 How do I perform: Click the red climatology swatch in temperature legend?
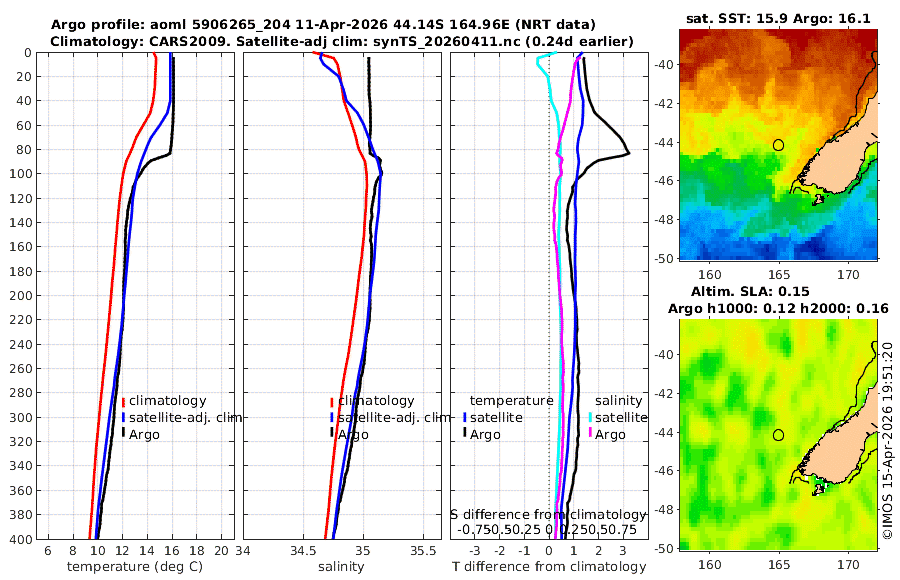(x=123, y=402)
